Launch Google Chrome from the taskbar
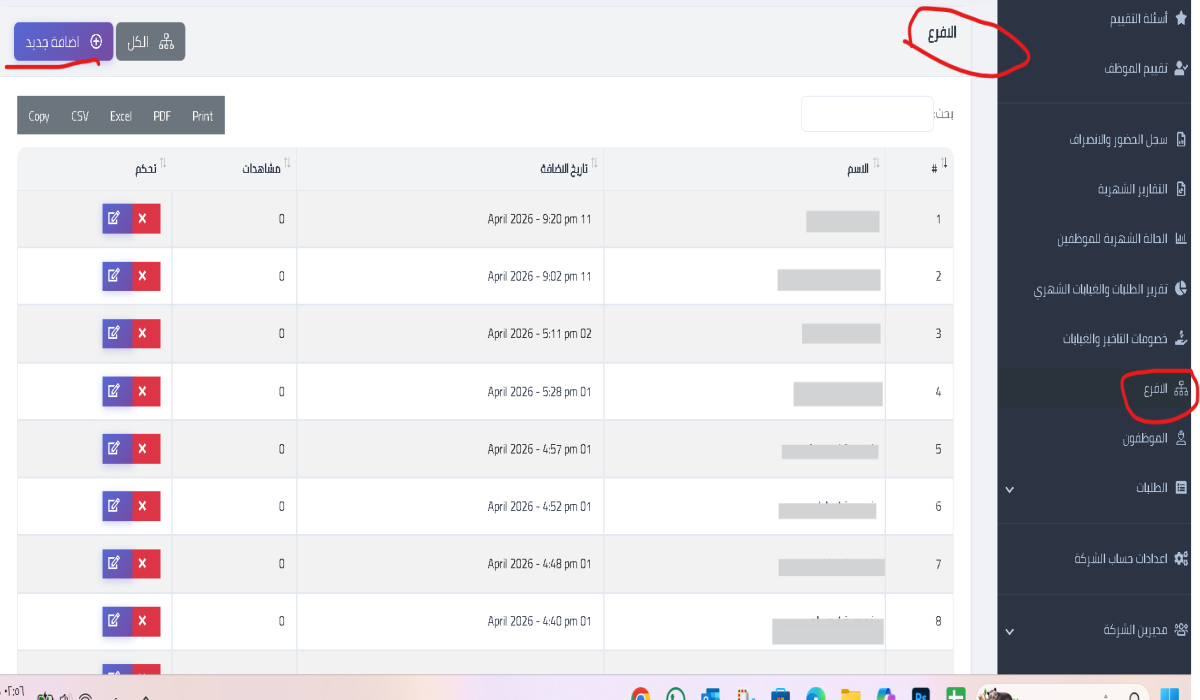The height and width of the screenshot is (700, 1200). (641, 695)
